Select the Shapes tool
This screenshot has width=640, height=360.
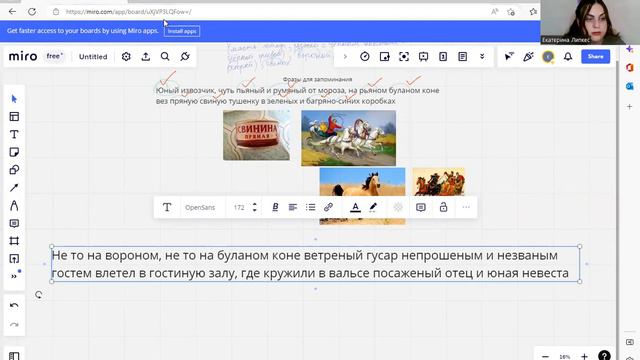(x=14, y=170)
